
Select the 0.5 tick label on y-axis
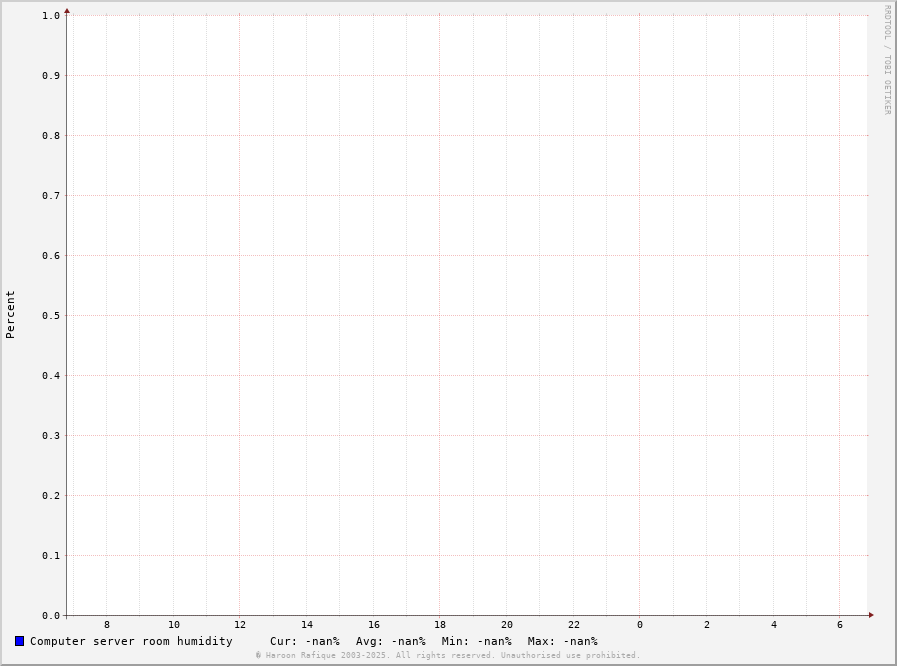click(51, 316)
